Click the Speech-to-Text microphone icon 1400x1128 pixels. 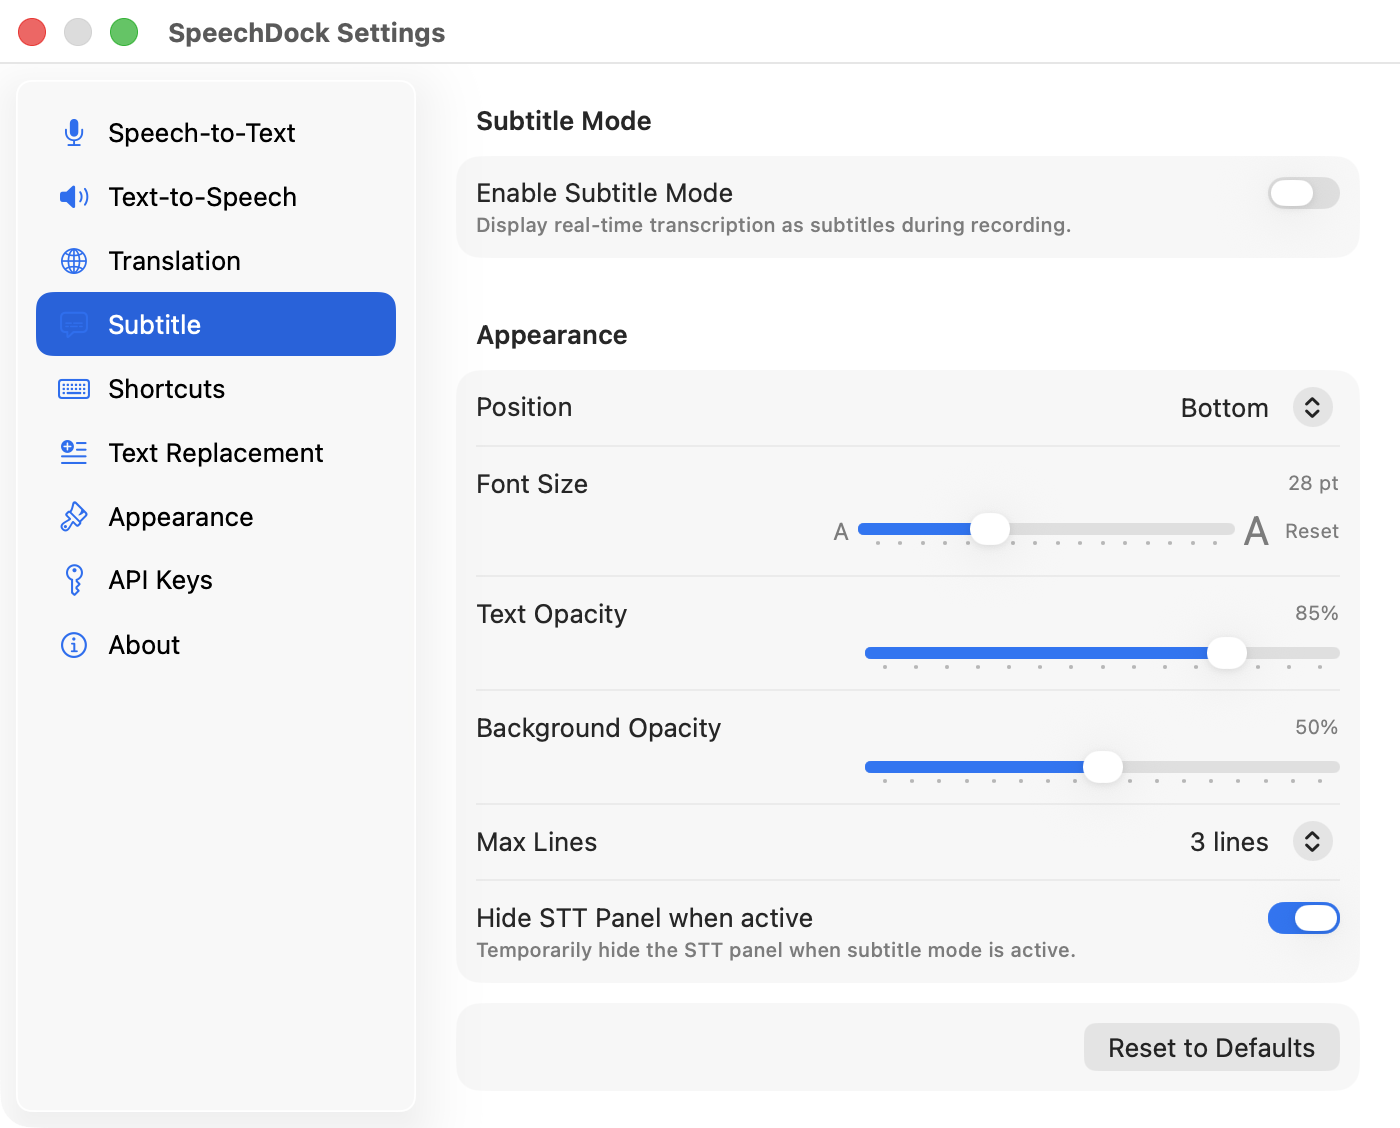click(73, 132)
